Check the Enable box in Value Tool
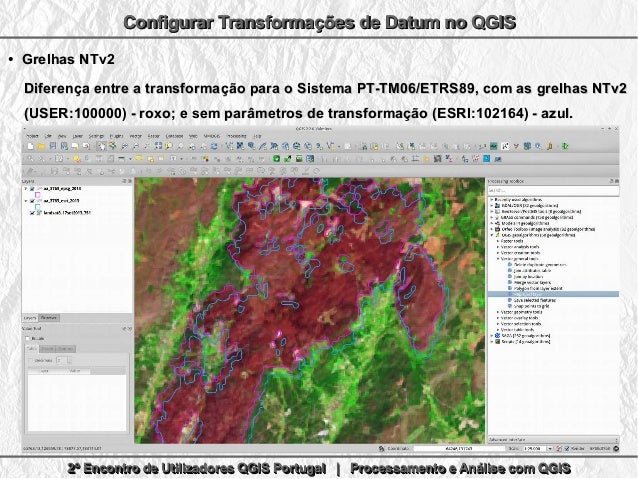 (28, 339)
